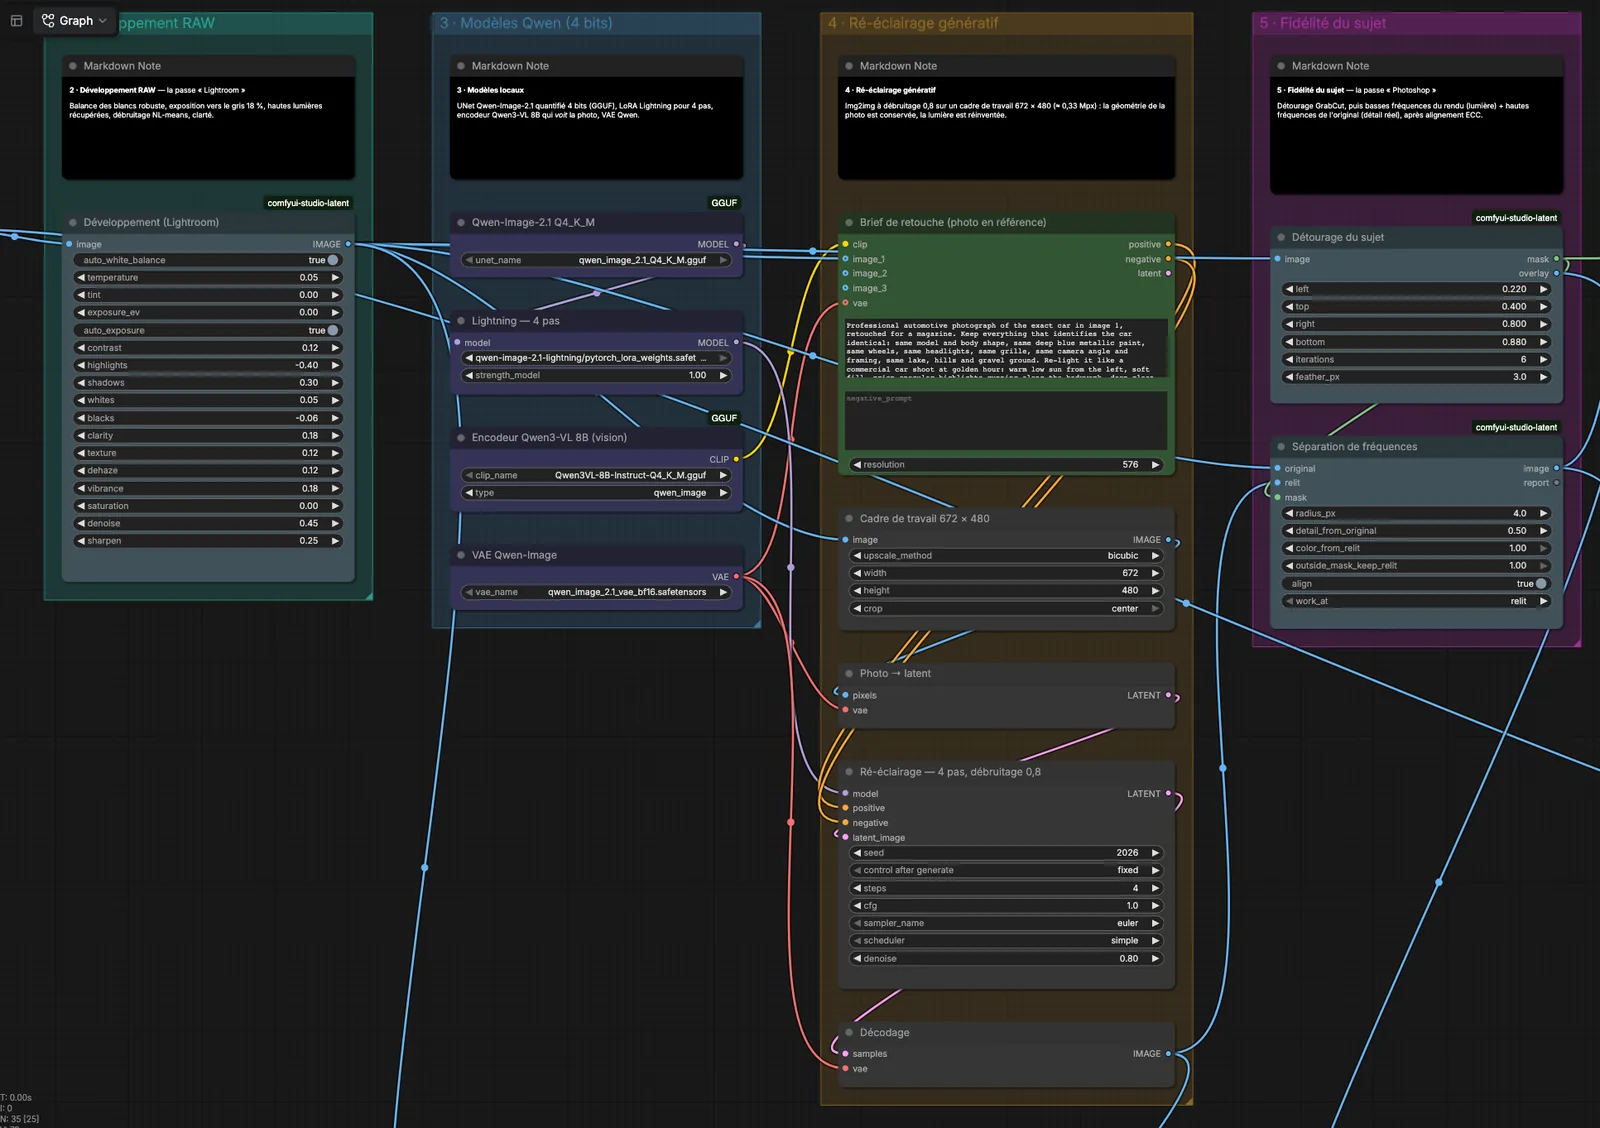Screen dimensions: 1600x1128
Task: Select the '3 · Modèles Qwen (4 bits)' group title
Action: pos(526,23)
